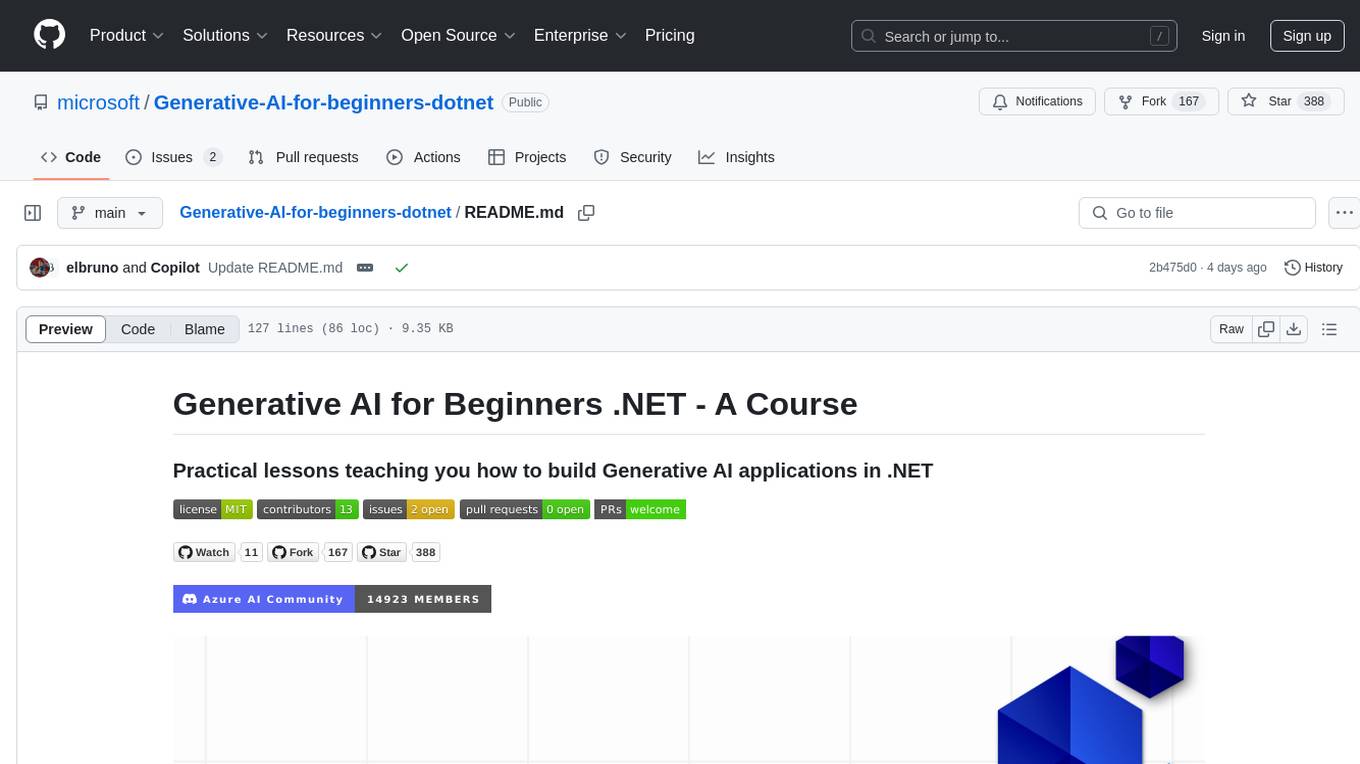Expand the Enterprise menu
1360x764 pixels.
tap(580, 35)
